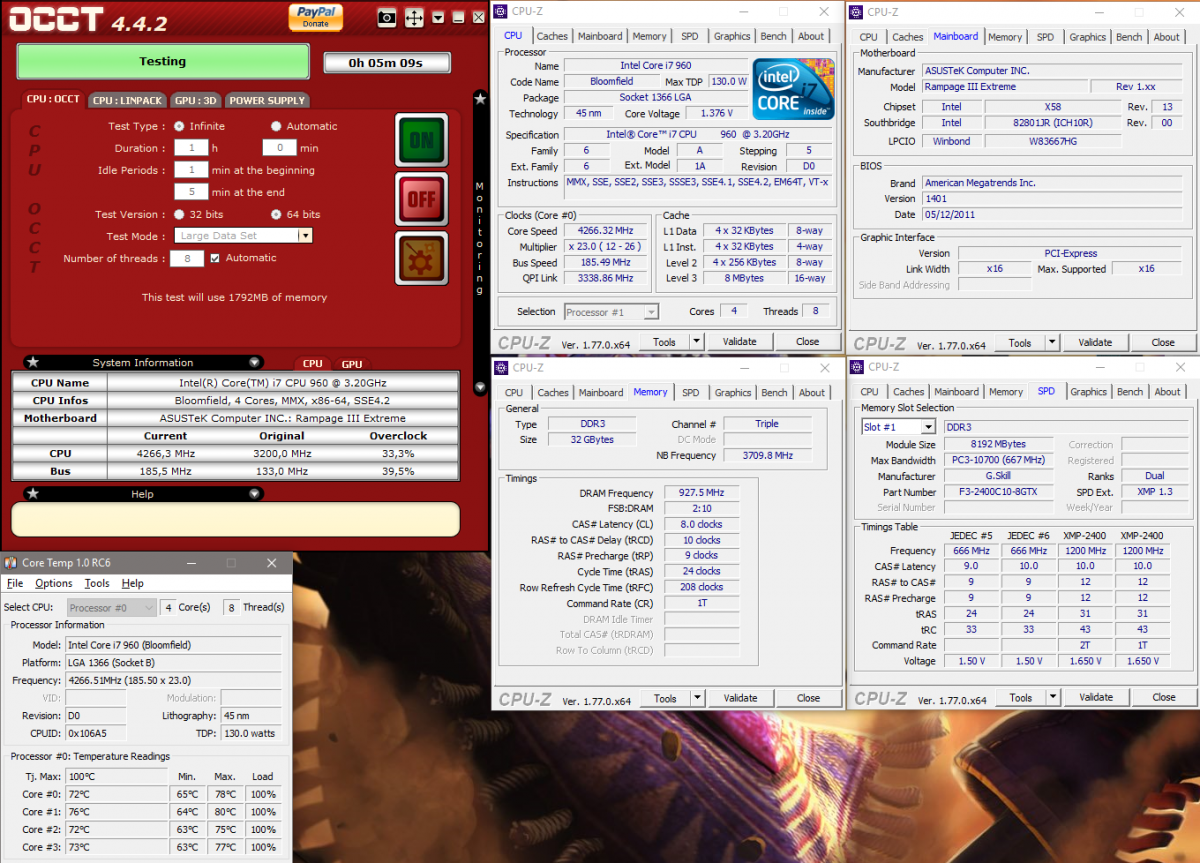Click Validate in the CPU-Z SPD window
The image size is (1200, 863).
tap(1096, 697)
